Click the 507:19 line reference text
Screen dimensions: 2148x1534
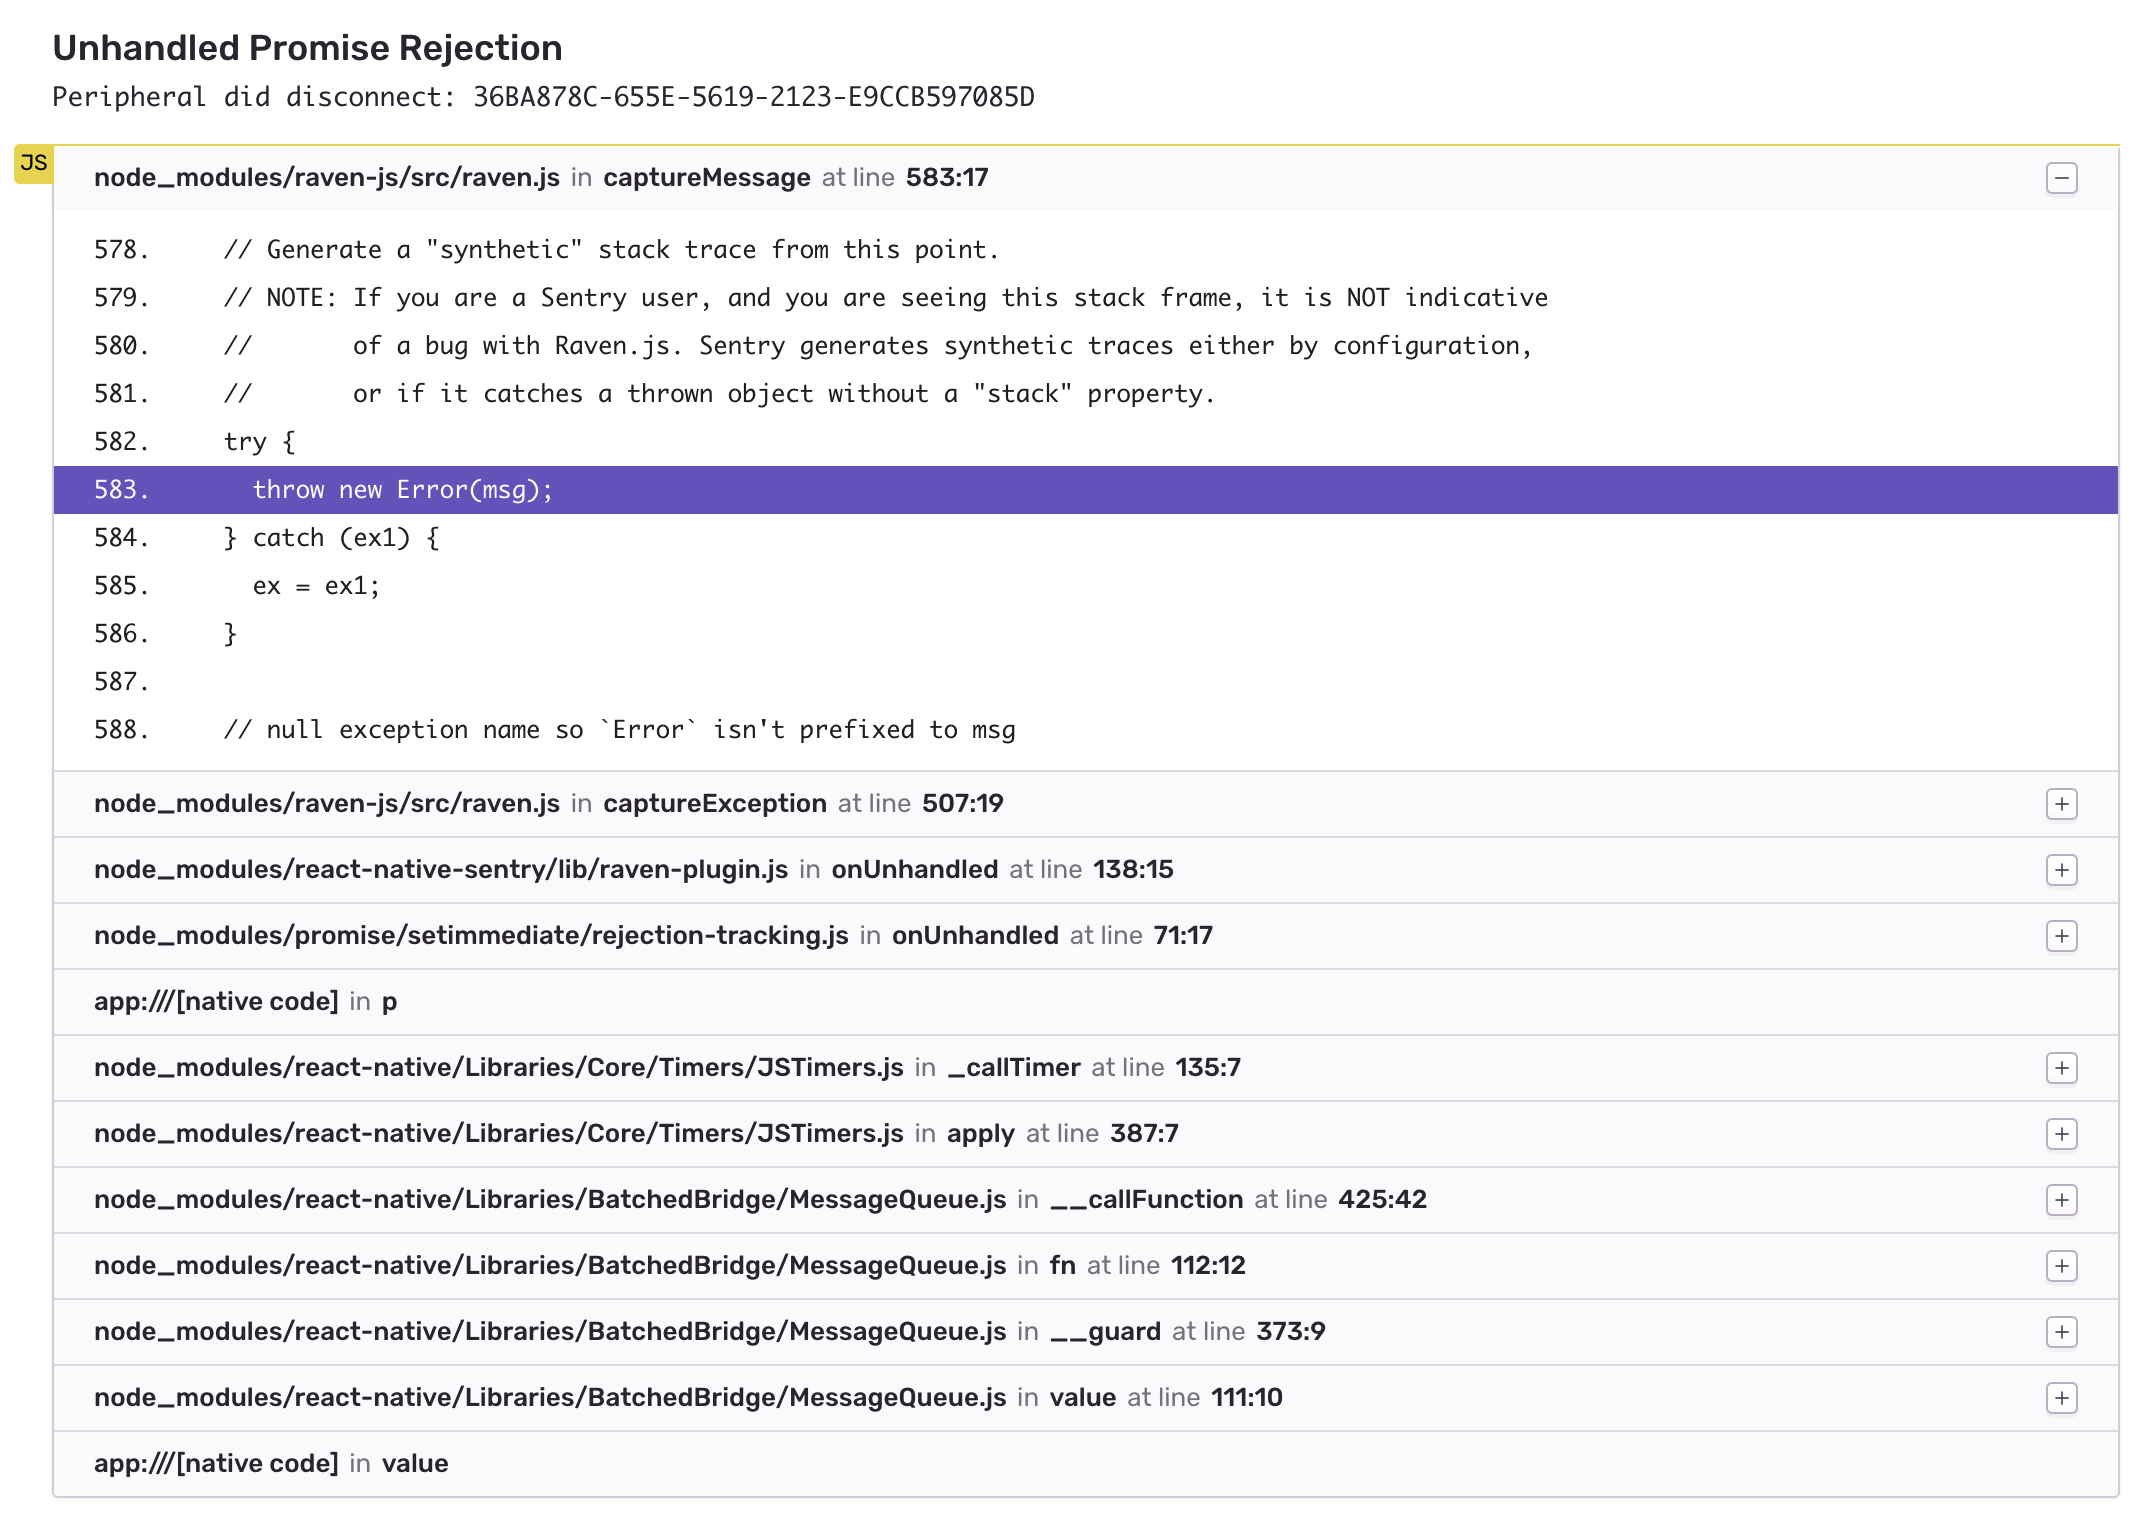tap(961, 803)
